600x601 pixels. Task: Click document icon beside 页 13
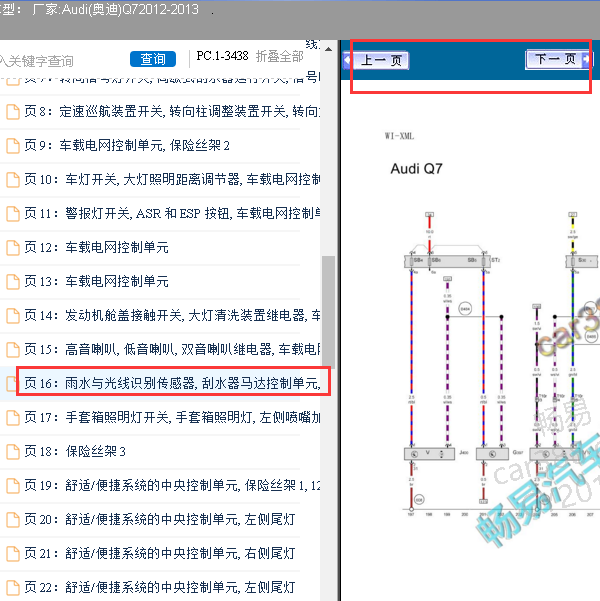click(13, 282)
